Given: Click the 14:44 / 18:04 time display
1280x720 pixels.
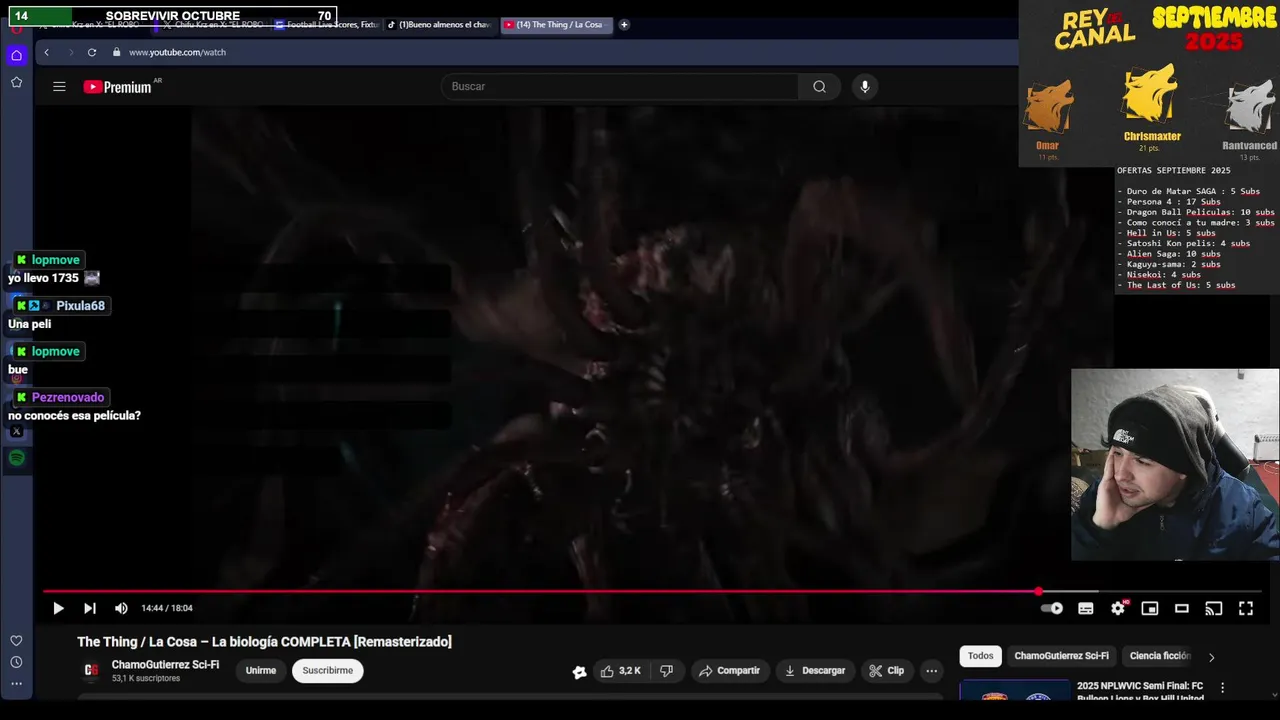Looking at the screenshot, I should click(167, 608).
